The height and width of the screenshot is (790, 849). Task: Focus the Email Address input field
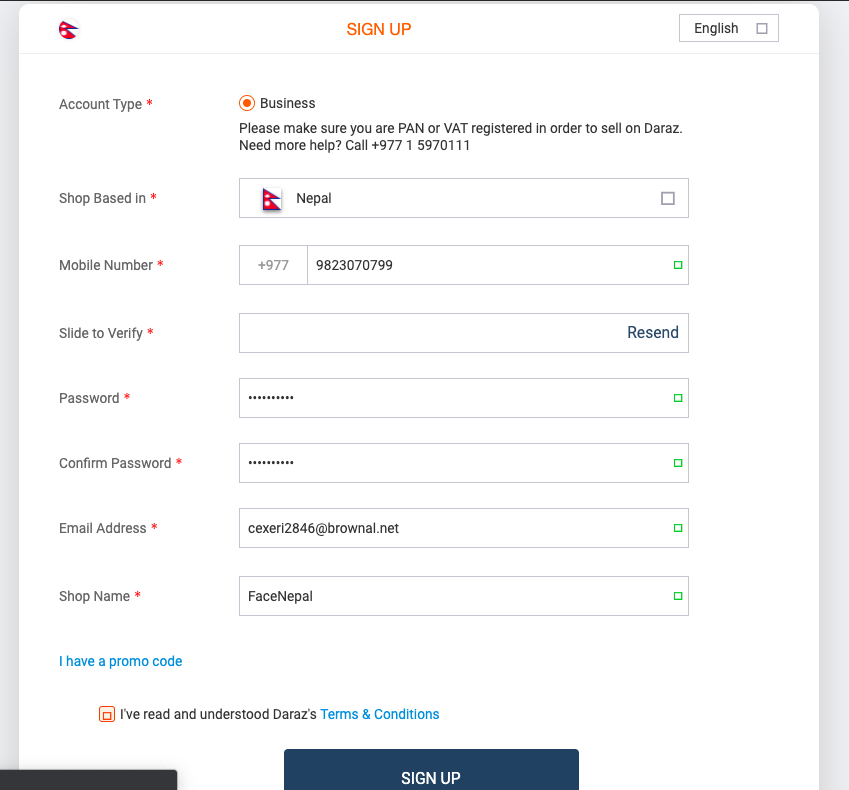coord(463,528)
